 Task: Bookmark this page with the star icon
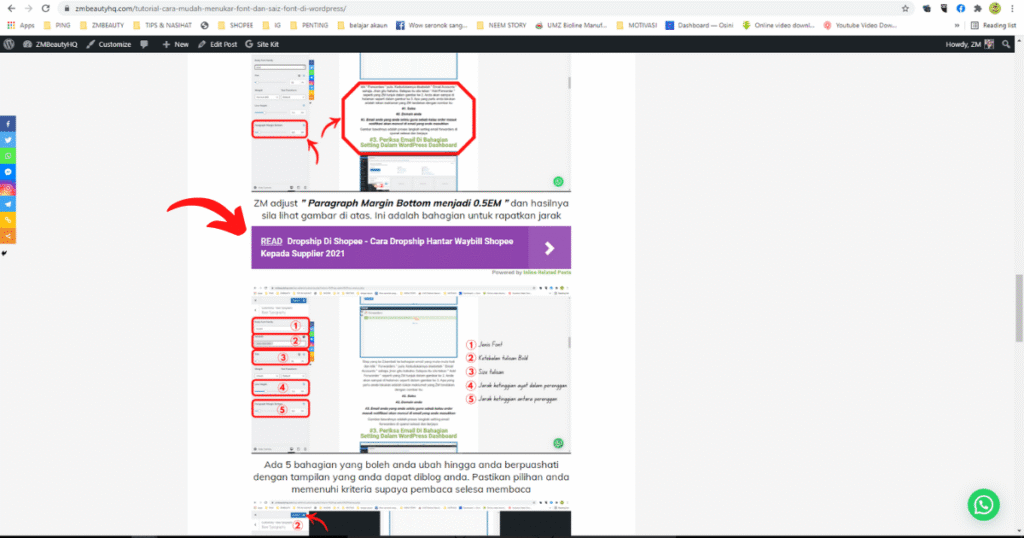[905, 8]
